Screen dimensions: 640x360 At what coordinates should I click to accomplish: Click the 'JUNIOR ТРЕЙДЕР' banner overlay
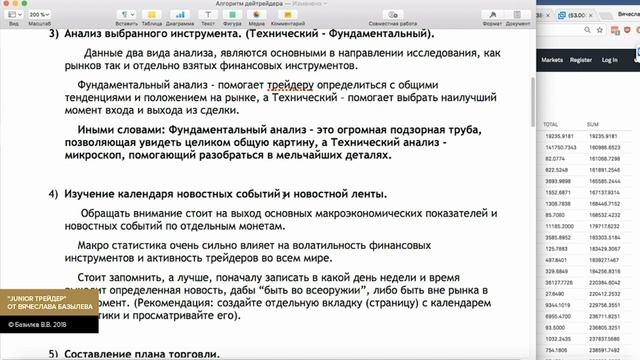click(x=49, y=302)
